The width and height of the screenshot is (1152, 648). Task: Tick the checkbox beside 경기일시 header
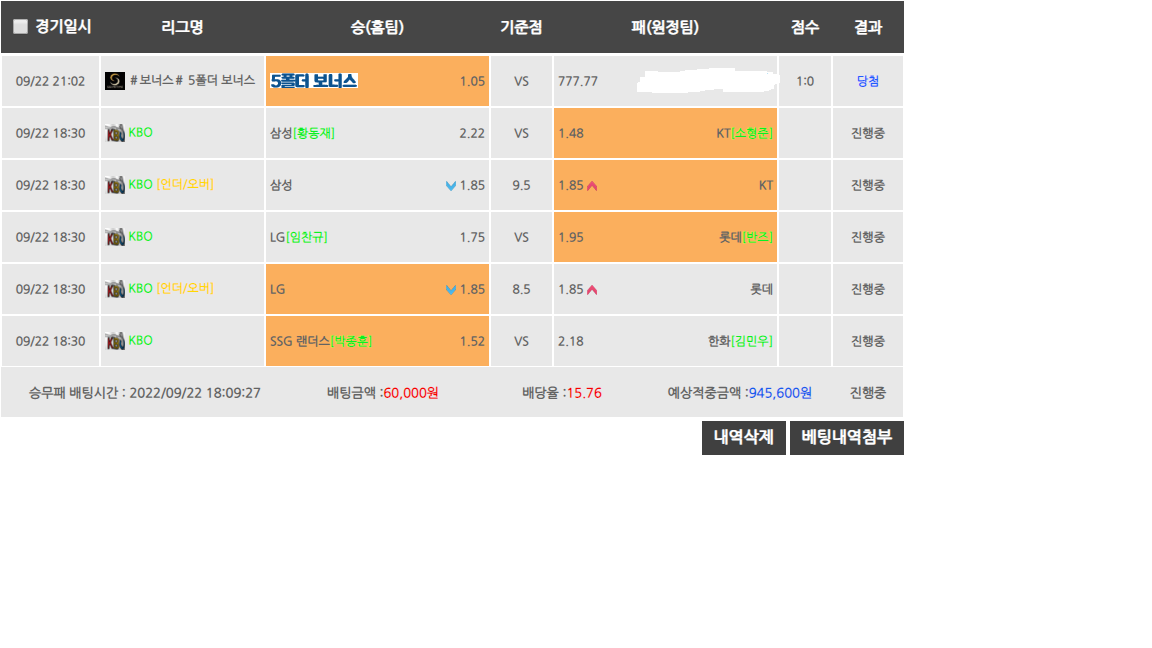pyautogui.click(x=21, y=26)
